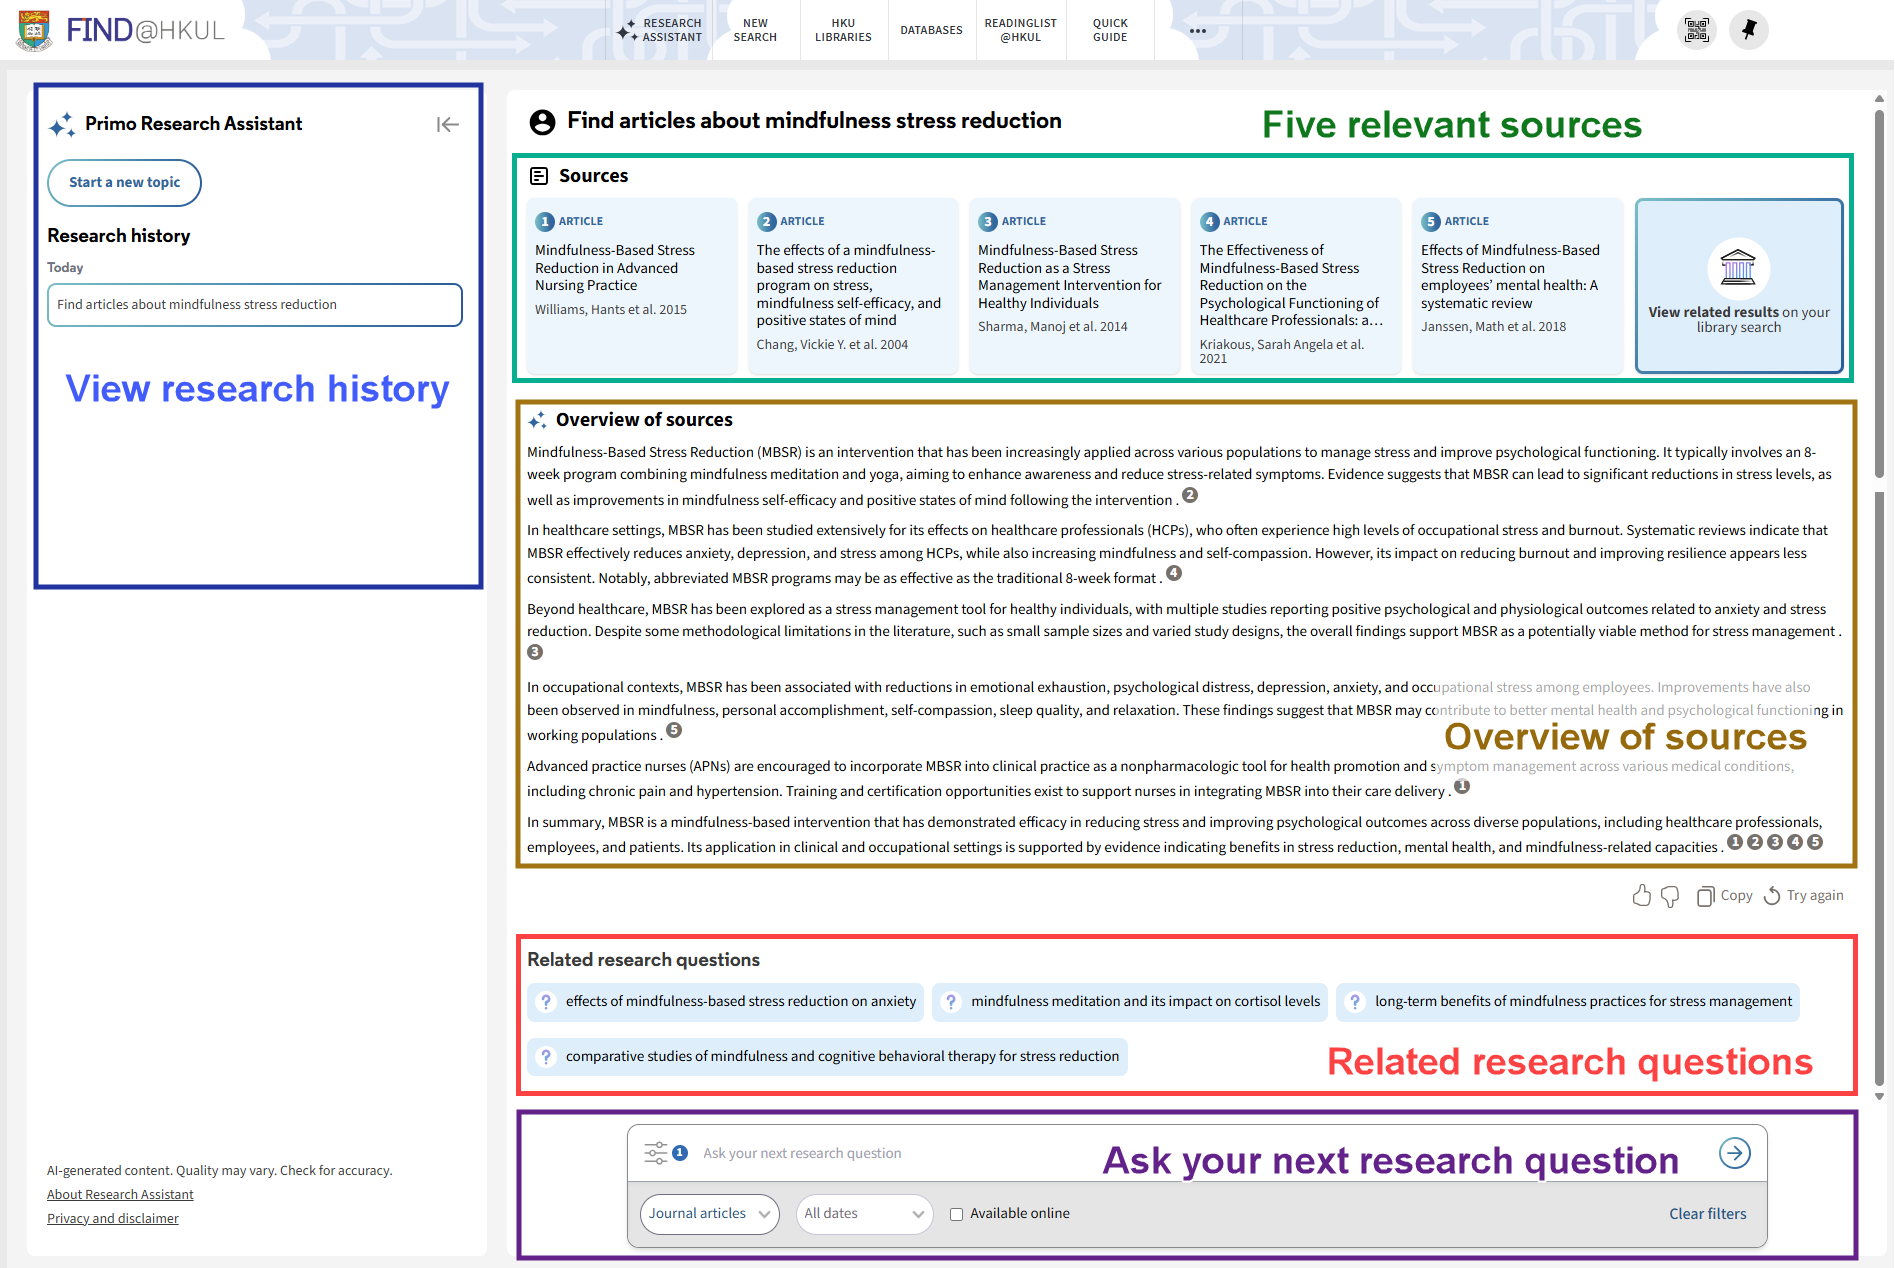Open the Journal articles dropdown
The height and width of the screenshot is (1268, 1895).
click(x=710, y=1214)
